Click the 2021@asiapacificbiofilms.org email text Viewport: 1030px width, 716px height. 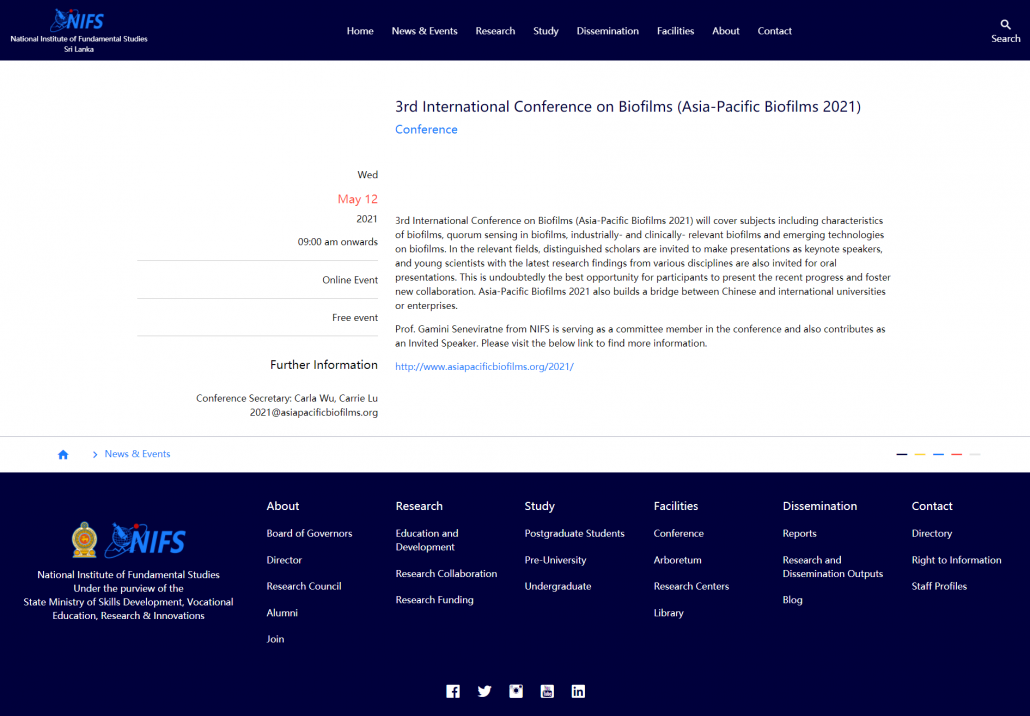coord(313,413)
